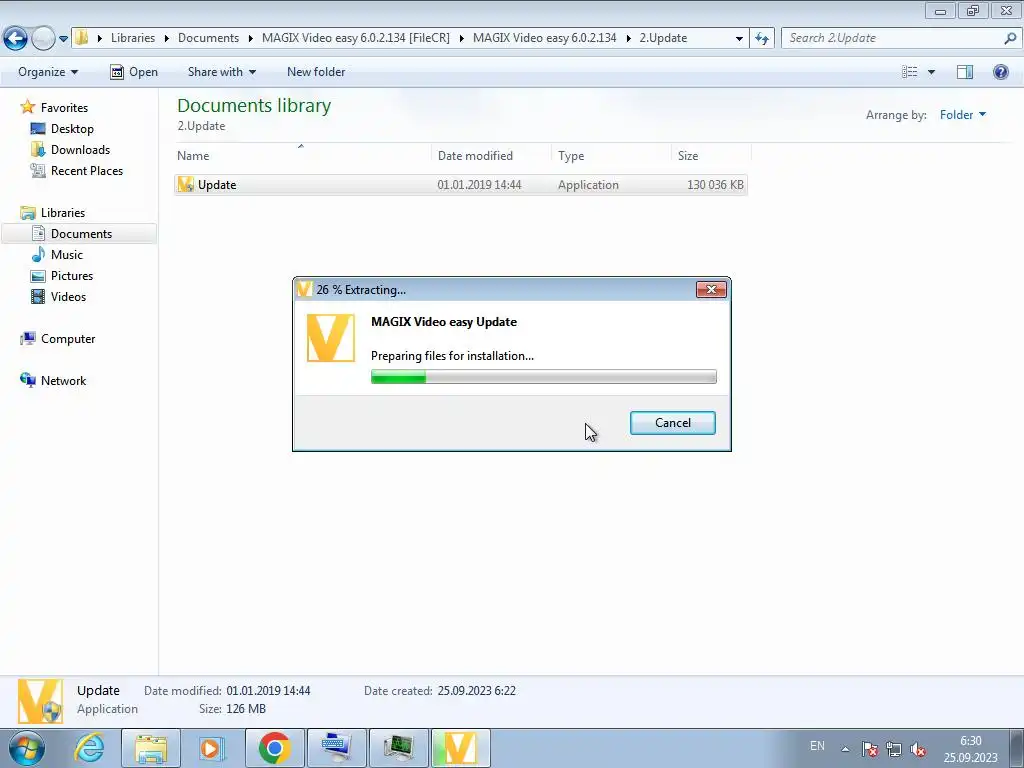This screenshot has width=1024, height=768.
Task: Select Recent Places in the navigation pane
Action: click(87, 170)
